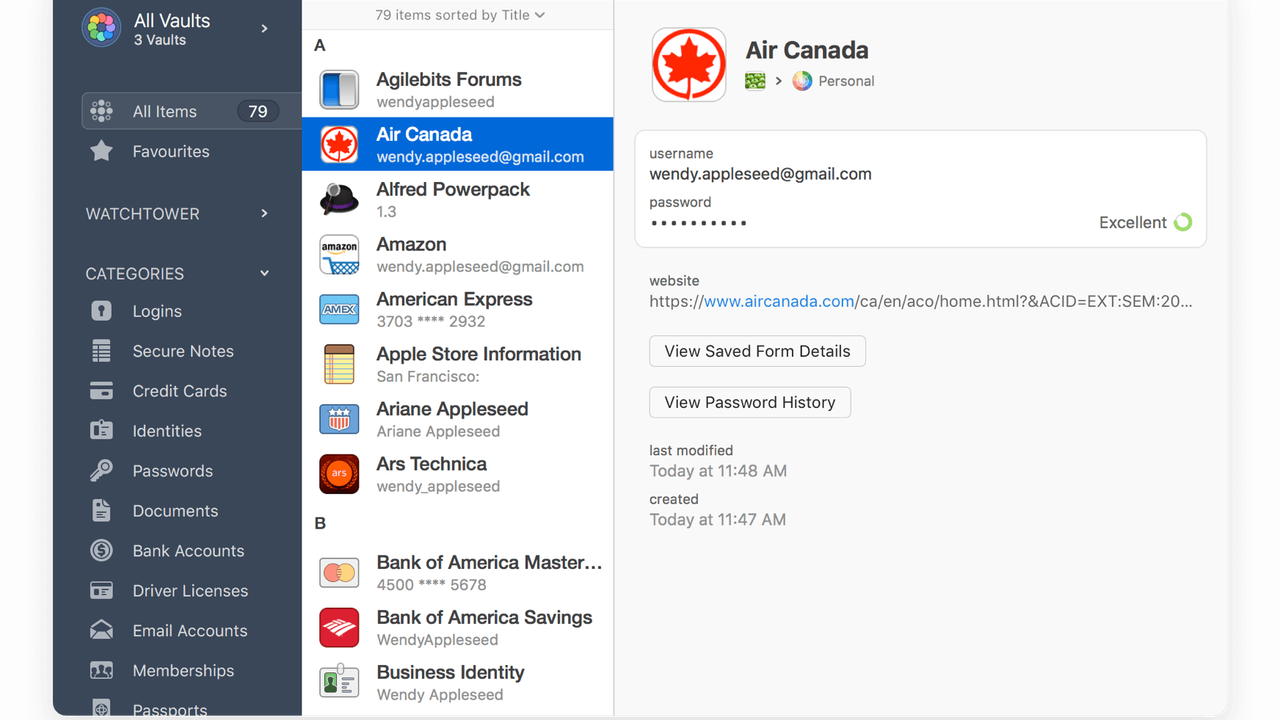Click View Saved Form Details button

coord(757,351)
